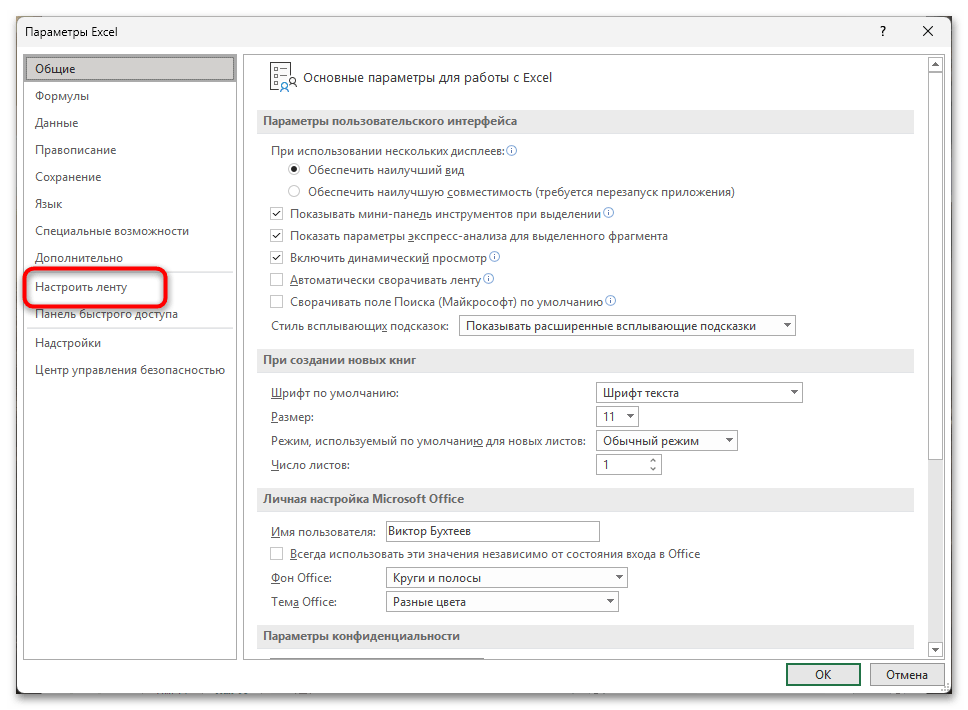Choose 'Обеспечить наилучшую совместимость' option
The width and height of the screenshot is (968, 710).
tap(294, 192)
